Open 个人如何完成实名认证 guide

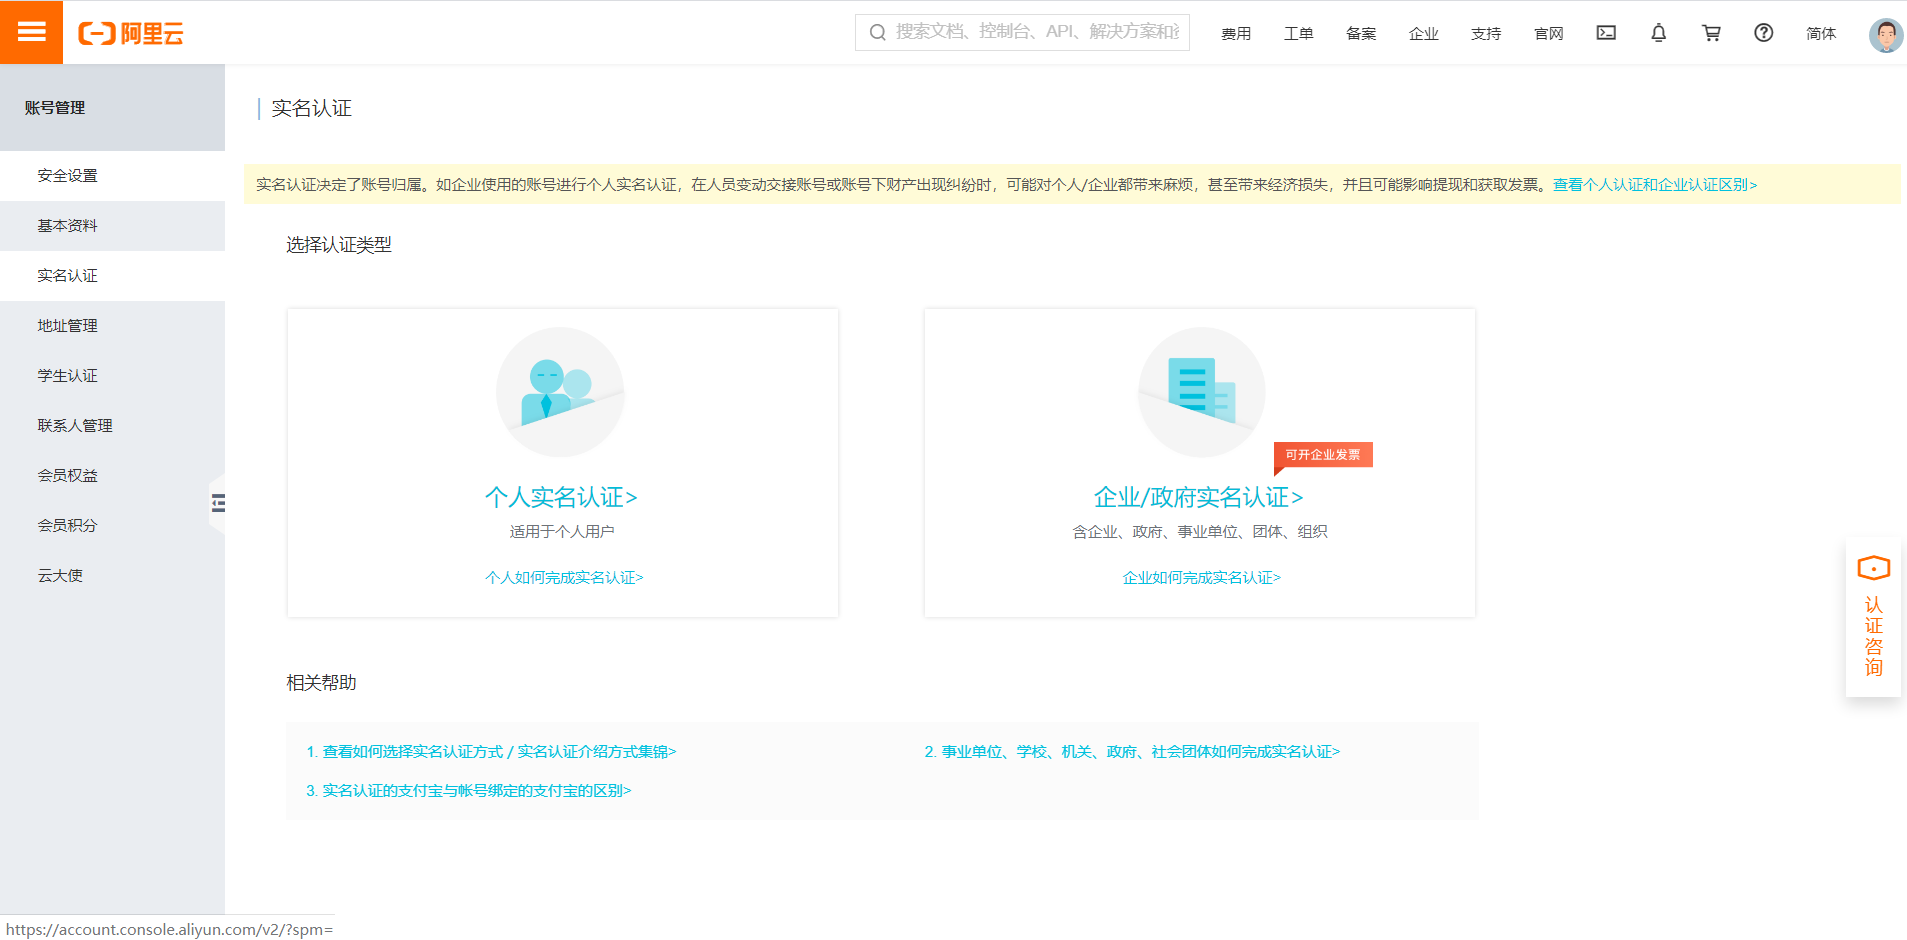pos(564,578)
